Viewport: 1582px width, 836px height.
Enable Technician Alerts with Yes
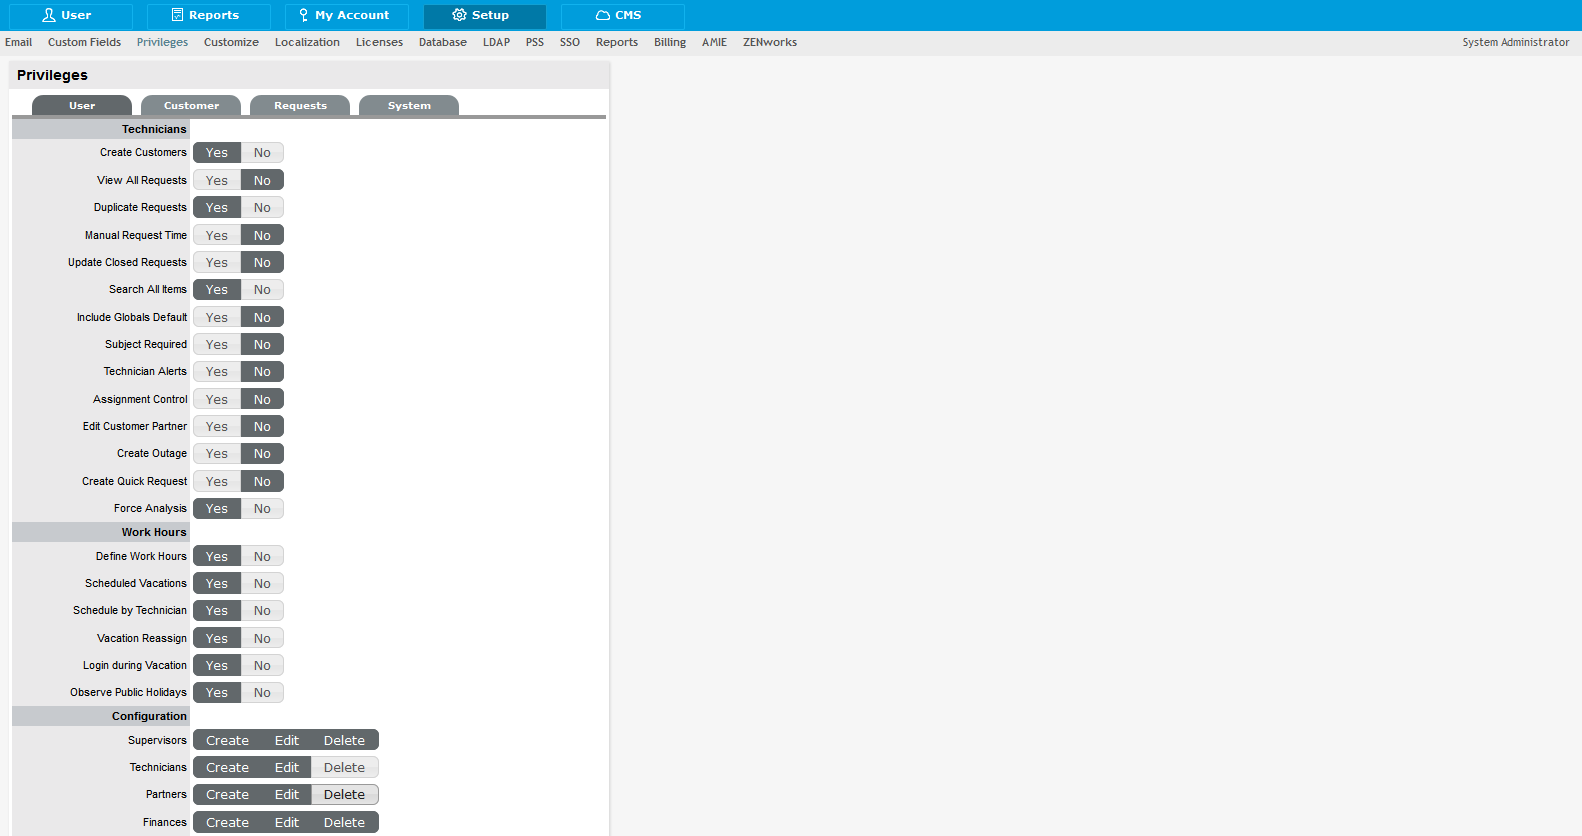[x=217, y=372]
